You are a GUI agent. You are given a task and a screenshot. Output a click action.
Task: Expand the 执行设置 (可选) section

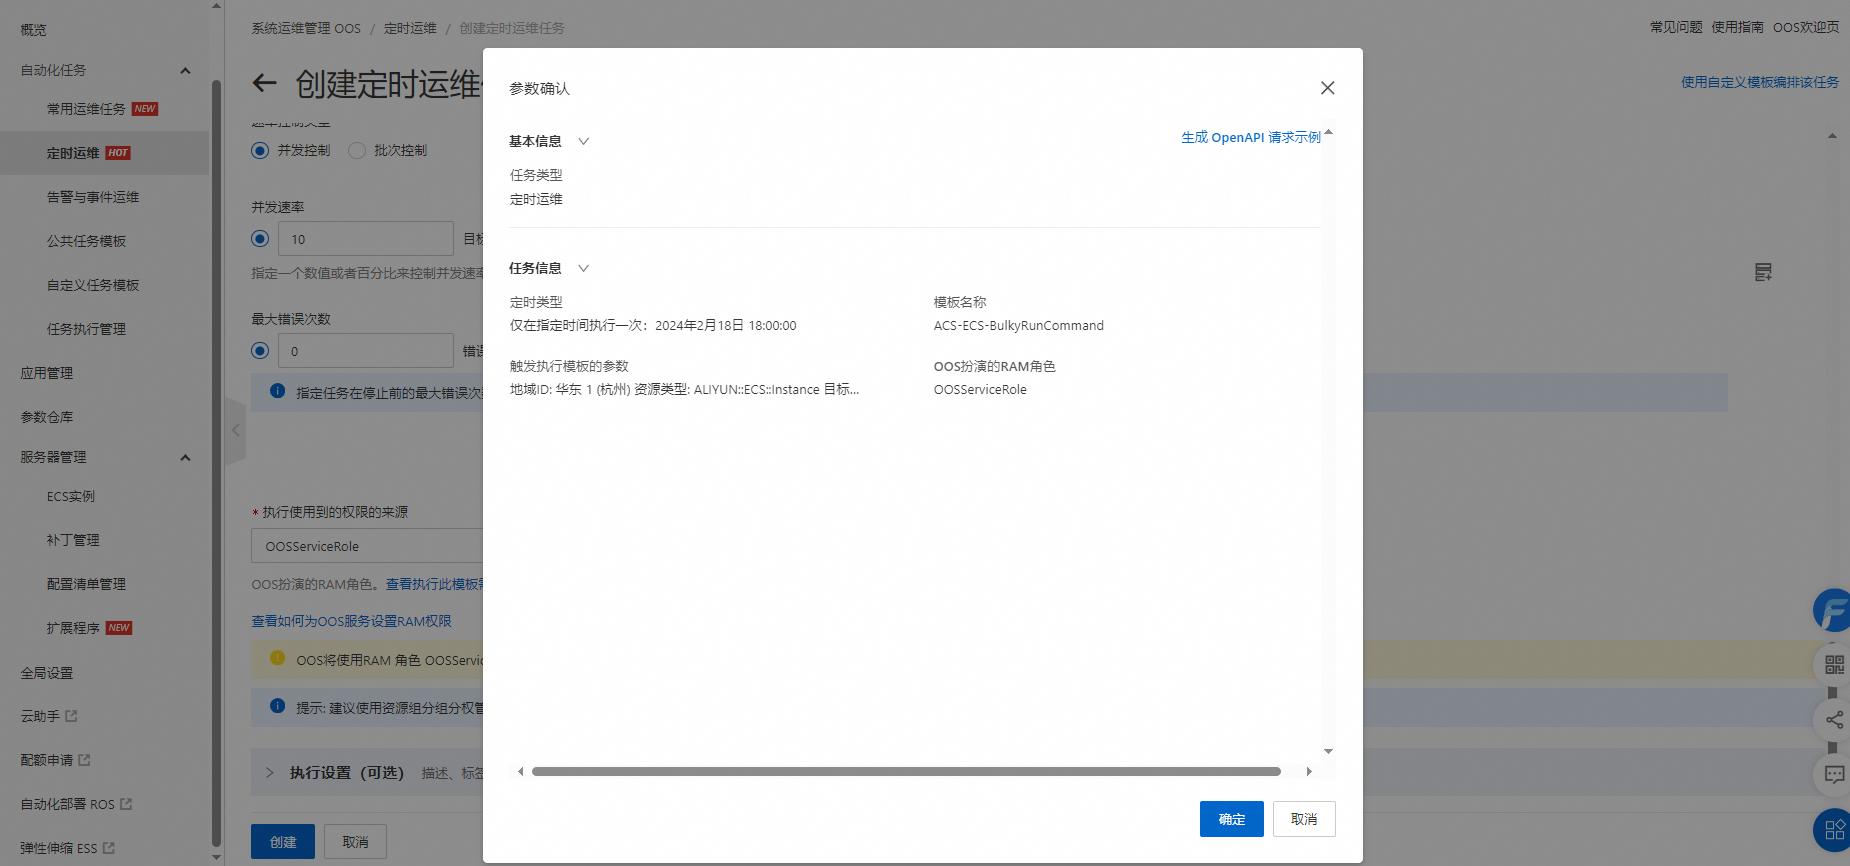[x=269, y=773]
